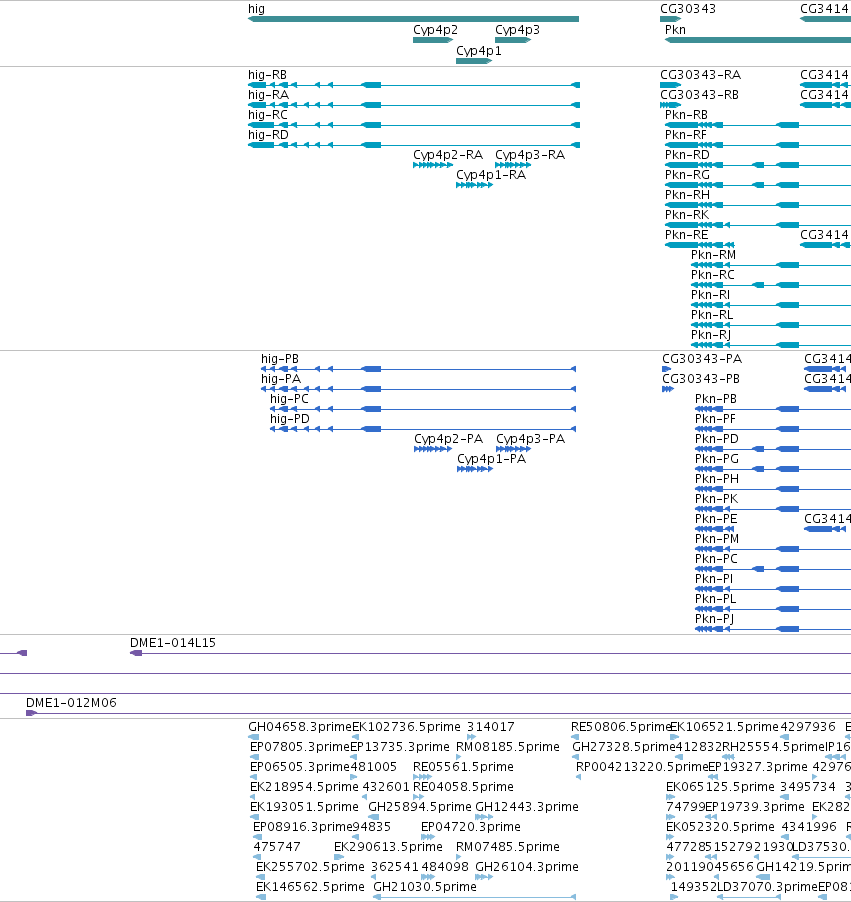Open the hig-PC protein label
This screenshot has height=902, width=851.
click(289, 399)
